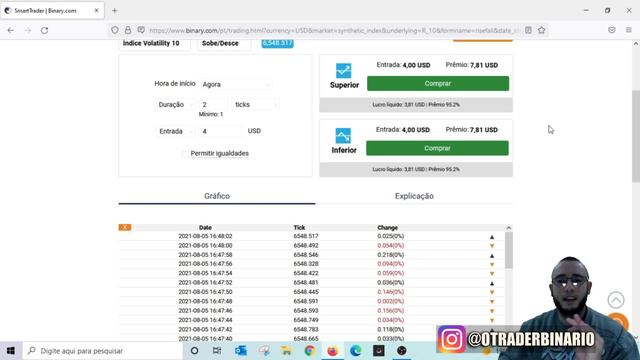Image resolution: width=640 pixels, height=360 pixels.
Task: Click the entry amount field showing 4
Action: pyautogui.click(x=220, y=131)
